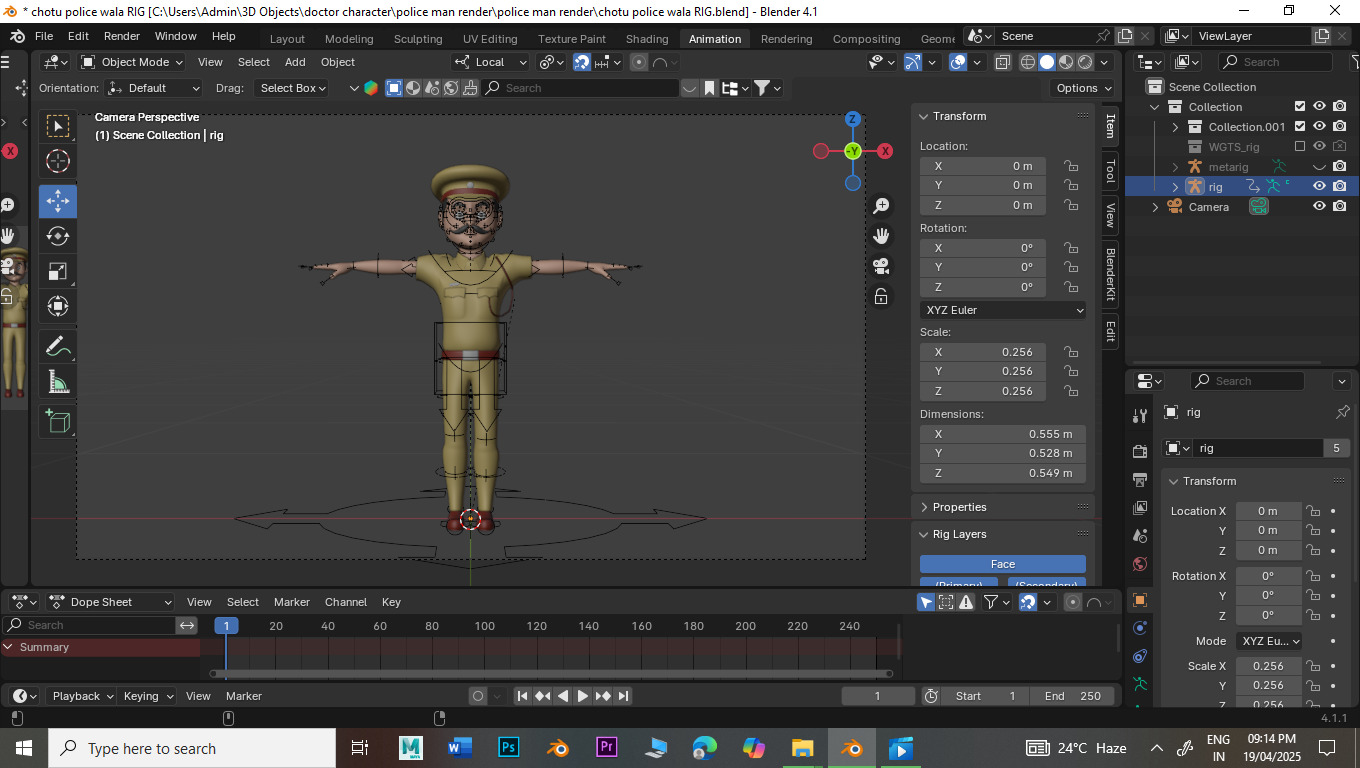Hide the rig object in outliner
The width and height of the screenshot is (1360, 768).
(1319, 186)
